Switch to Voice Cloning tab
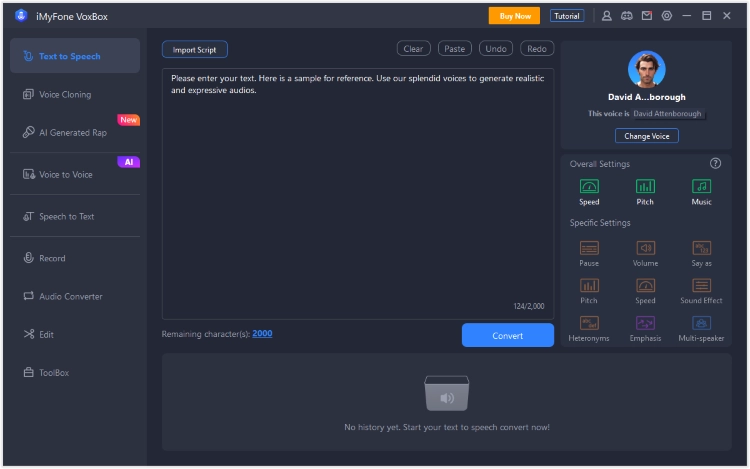The height and width of the screenshot is (469, 750). [x=64, y=95]
